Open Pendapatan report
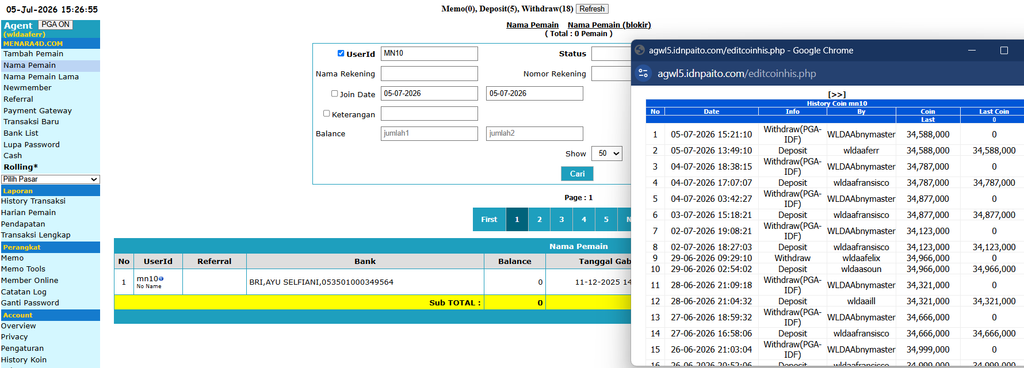This screenshot has height=368, width=1024. 22,224
